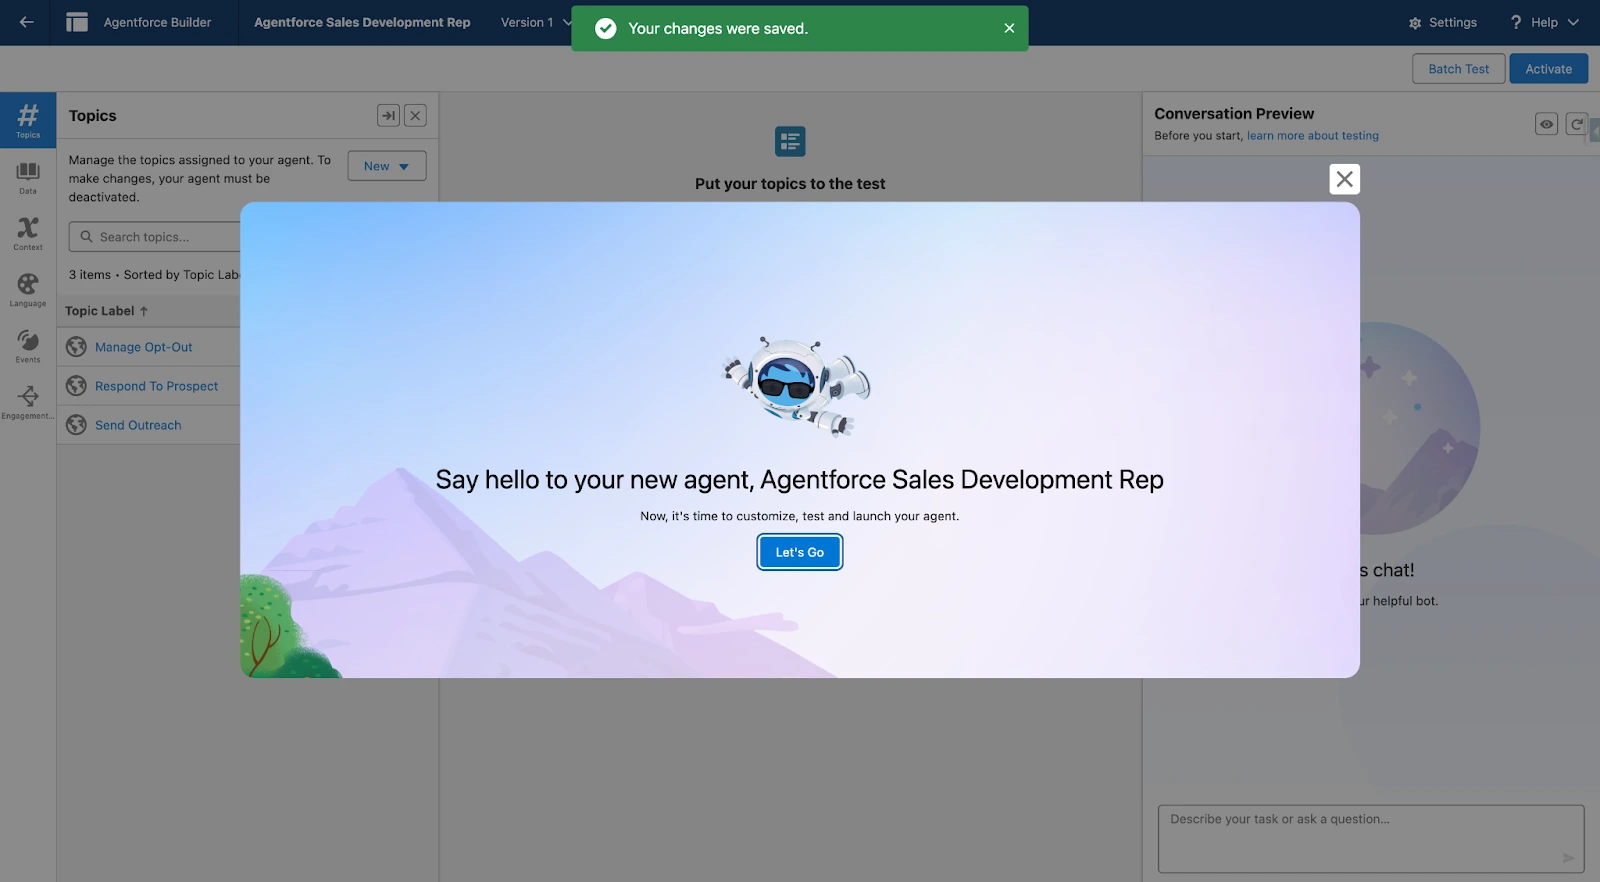
Task: Click the send message arrow icon
Action: tap(1568, 857)
